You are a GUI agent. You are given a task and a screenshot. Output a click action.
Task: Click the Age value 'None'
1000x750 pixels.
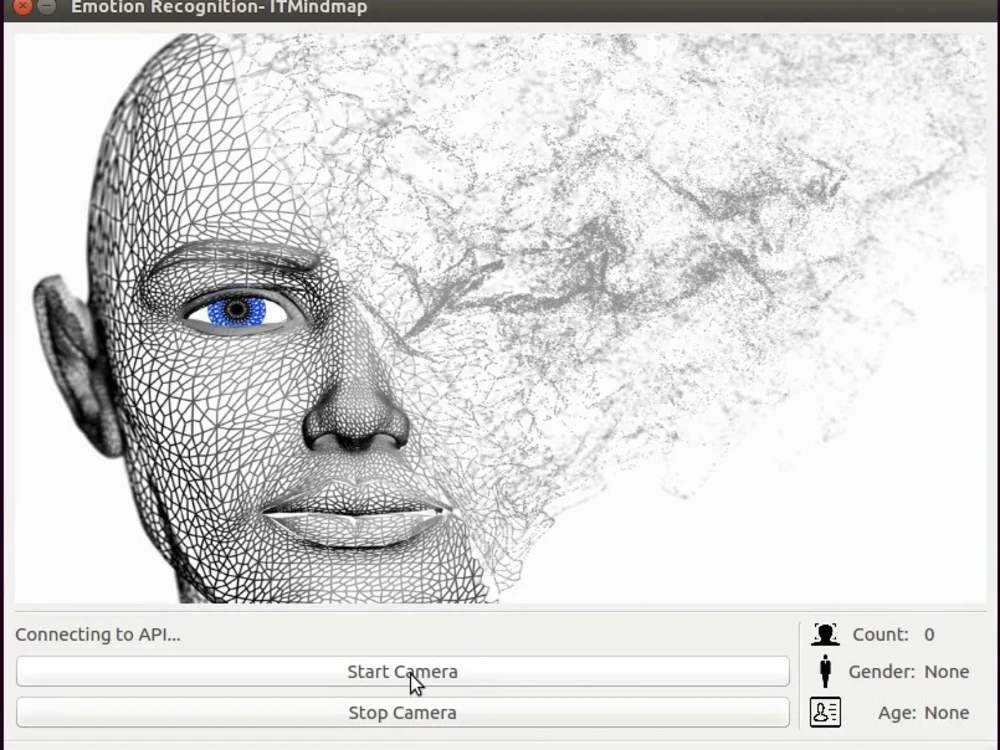(946, 712)
